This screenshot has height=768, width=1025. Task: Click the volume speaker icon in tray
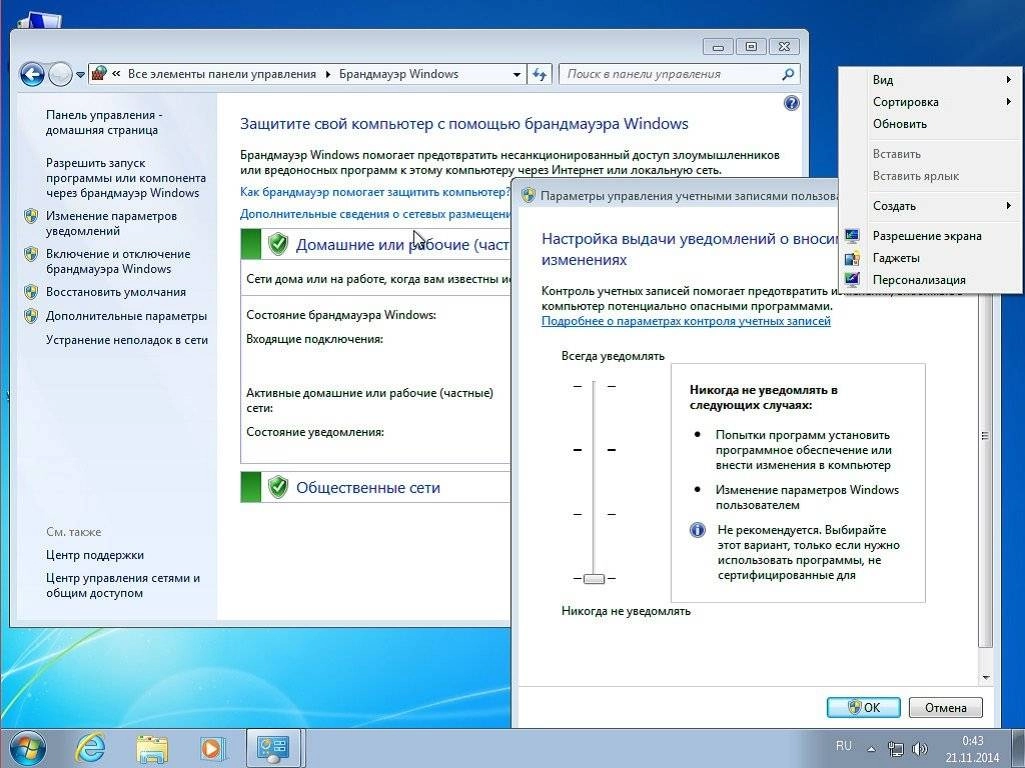(919, 749)
